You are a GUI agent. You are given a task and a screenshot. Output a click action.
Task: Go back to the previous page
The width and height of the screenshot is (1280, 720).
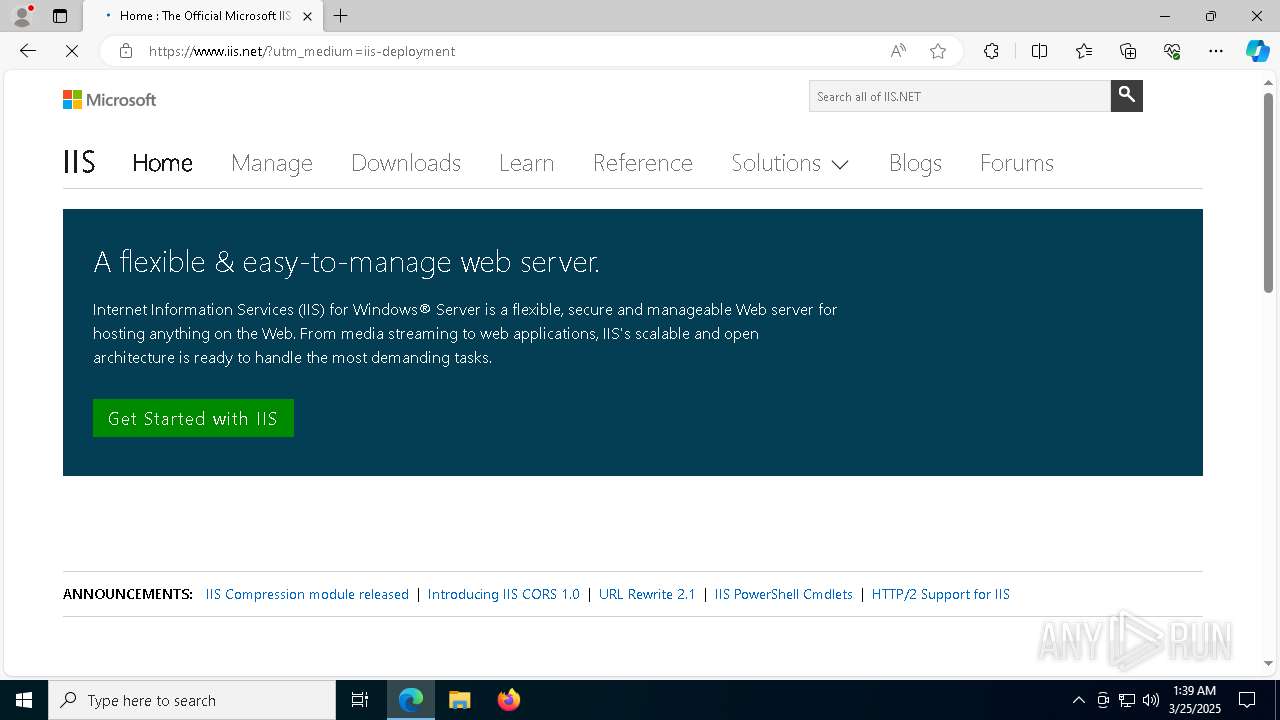tap(28, 51)
